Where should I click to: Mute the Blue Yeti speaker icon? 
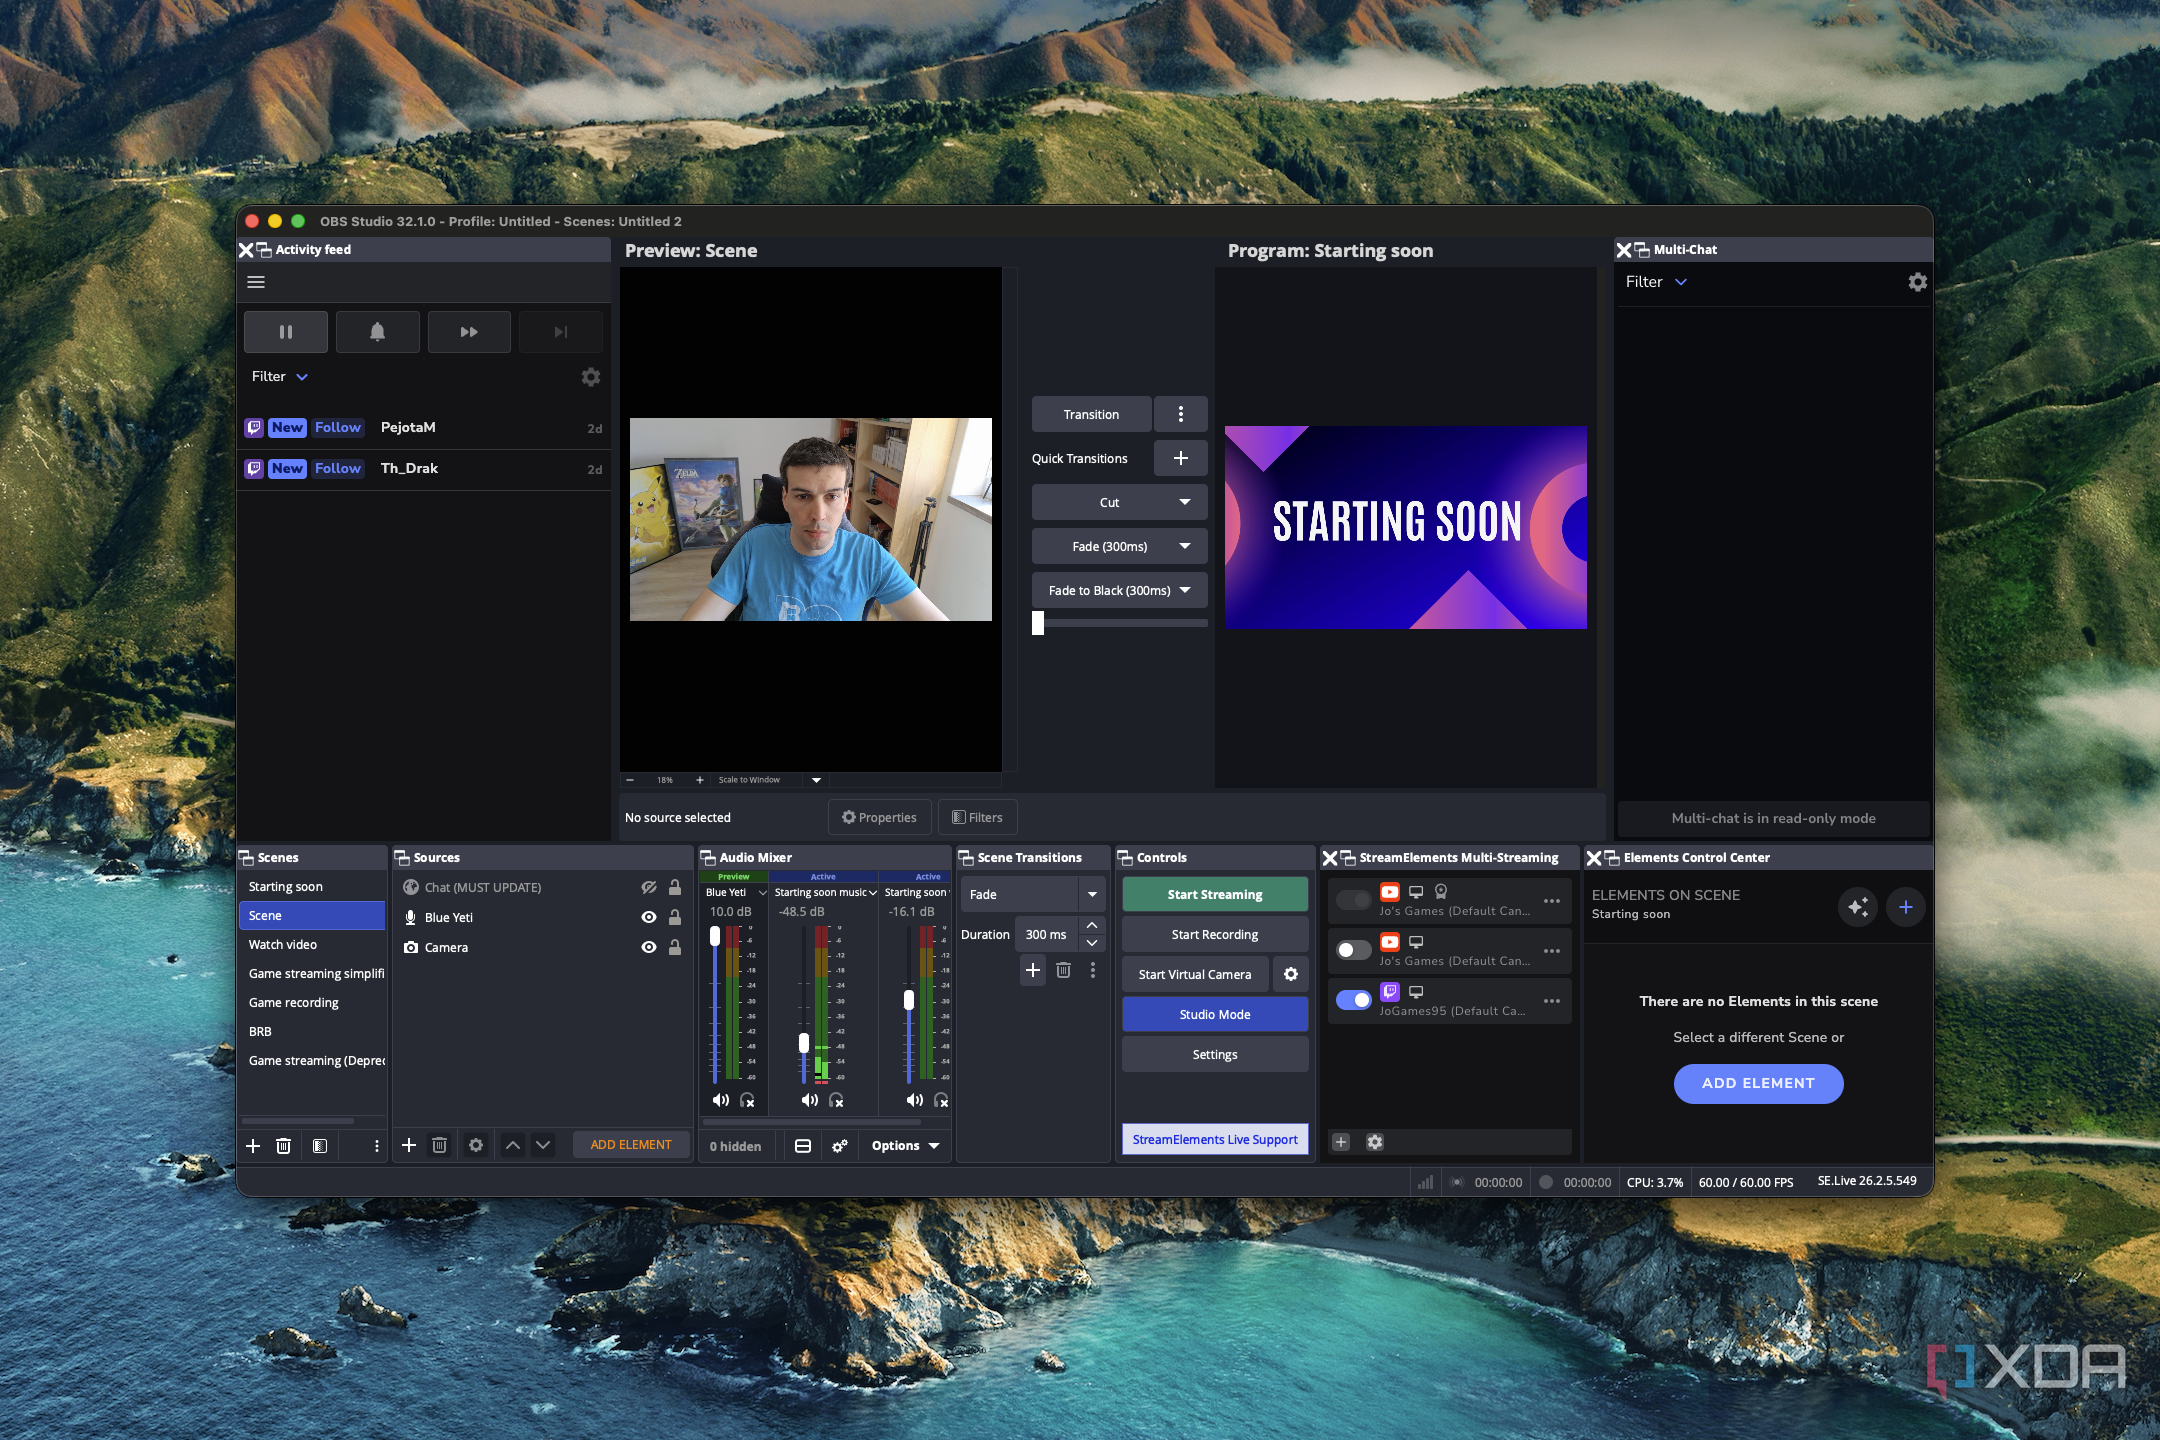pos(720,1100)
